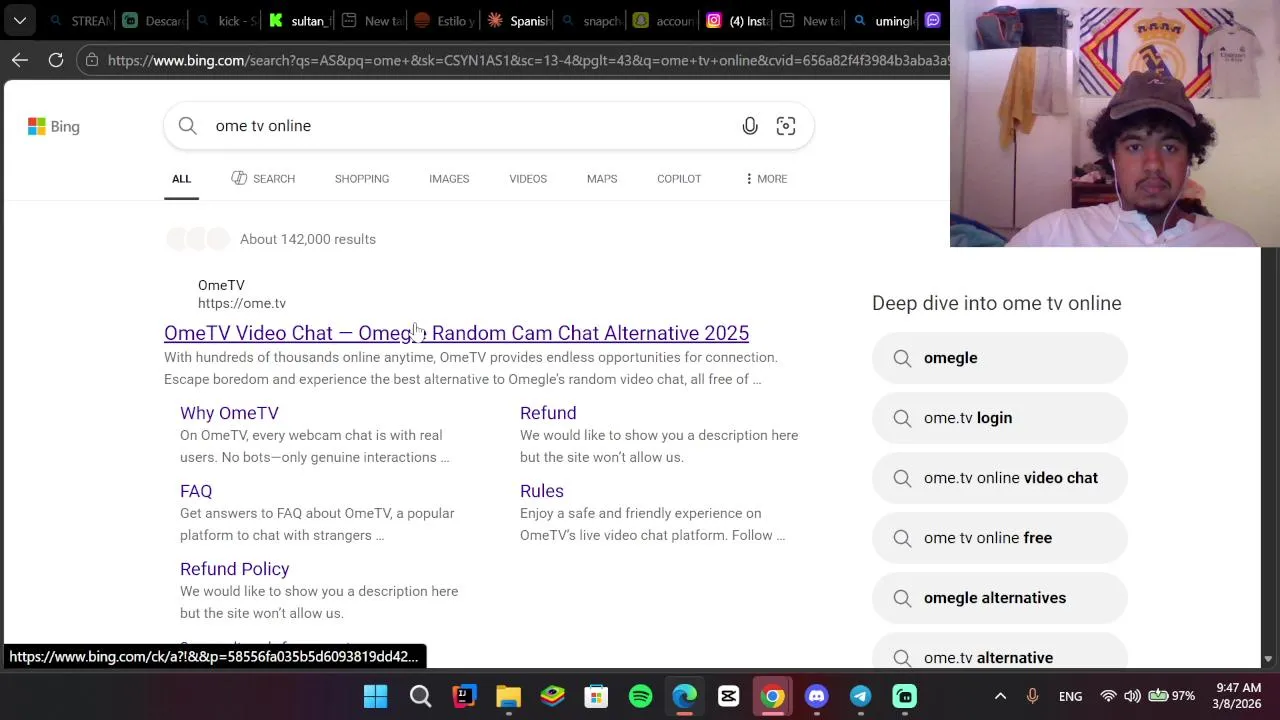
Task: Switch to the umingl search tab
Action: (x=884, y=20)
